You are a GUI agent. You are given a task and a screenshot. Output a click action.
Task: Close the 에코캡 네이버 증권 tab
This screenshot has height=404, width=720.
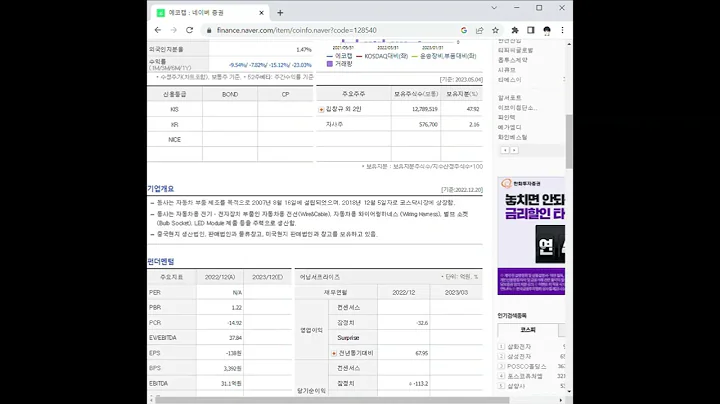coord(261,13)
